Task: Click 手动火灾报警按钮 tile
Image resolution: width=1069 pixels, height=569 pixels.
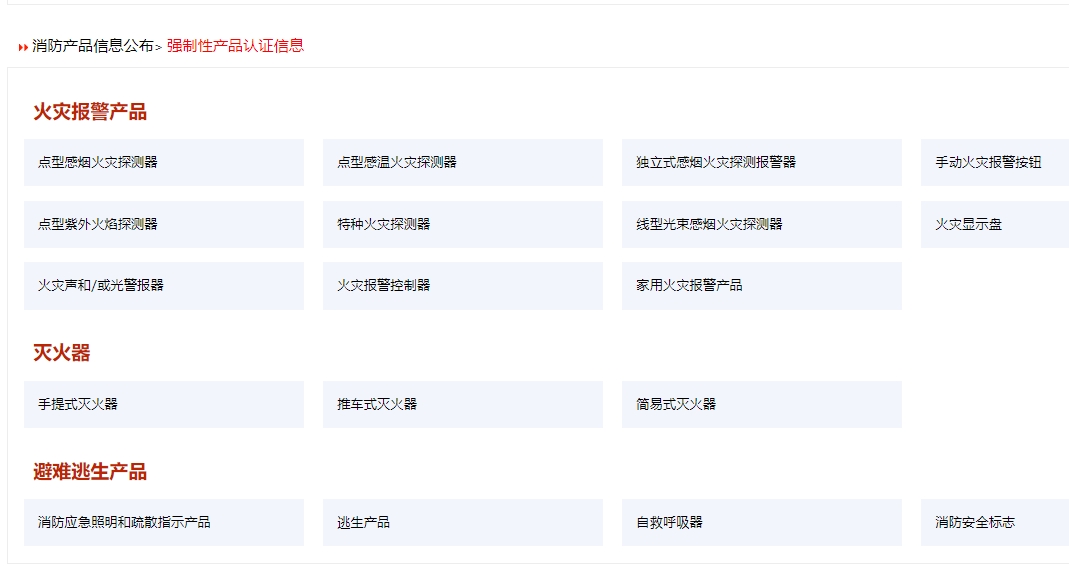Action: (x=994, y=162)
